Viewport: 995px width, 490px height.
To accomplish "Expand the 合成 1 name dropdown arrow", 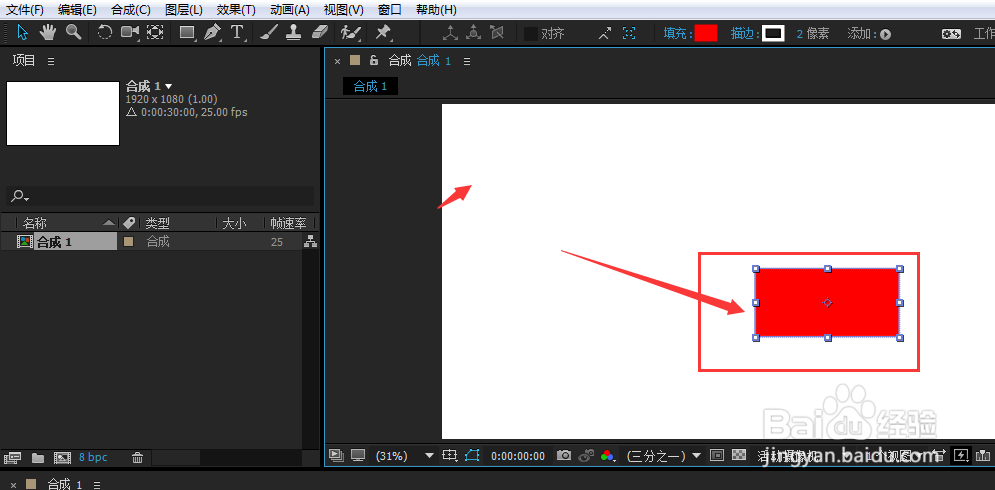I will pos(169,86).
